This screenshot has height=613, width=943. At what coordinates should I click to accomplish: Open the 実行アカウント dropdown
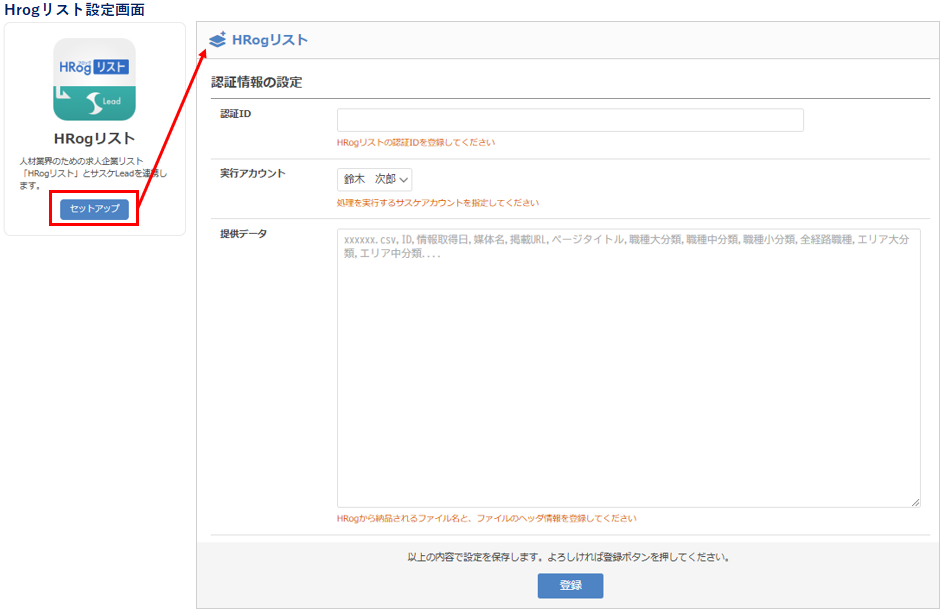(375, 179)
